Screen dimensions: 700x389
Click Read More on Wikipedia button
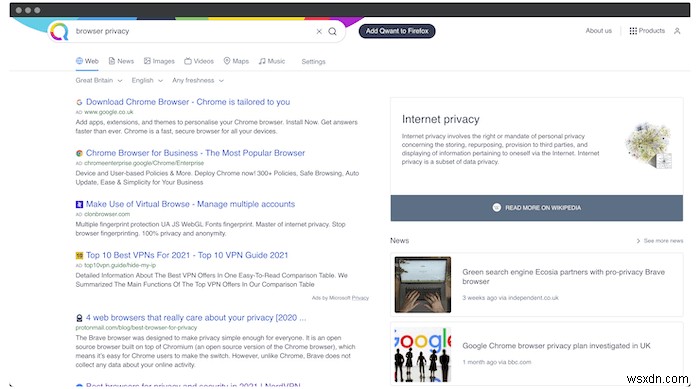[x=537, y=208]
